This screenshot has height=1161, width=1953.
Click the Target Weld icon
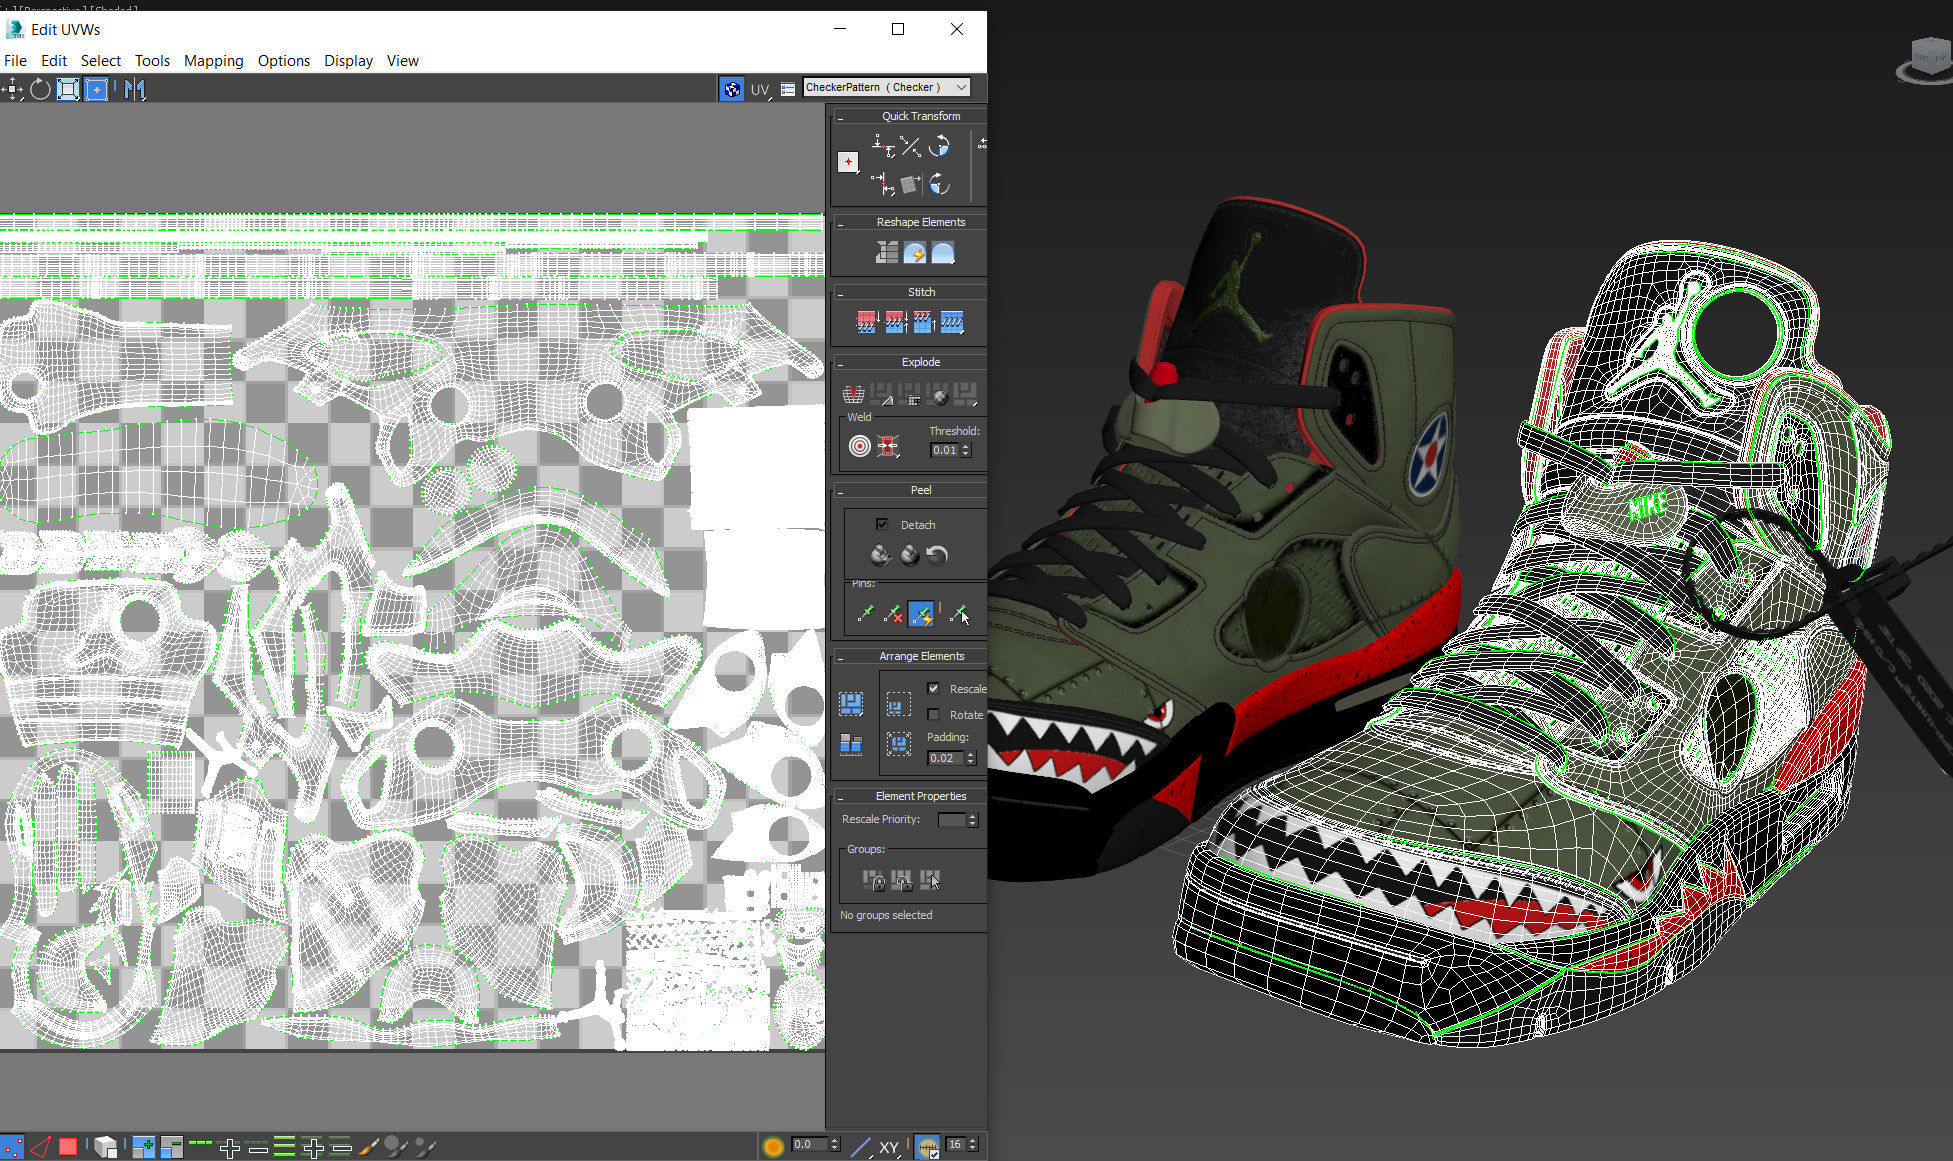(859, 446)
